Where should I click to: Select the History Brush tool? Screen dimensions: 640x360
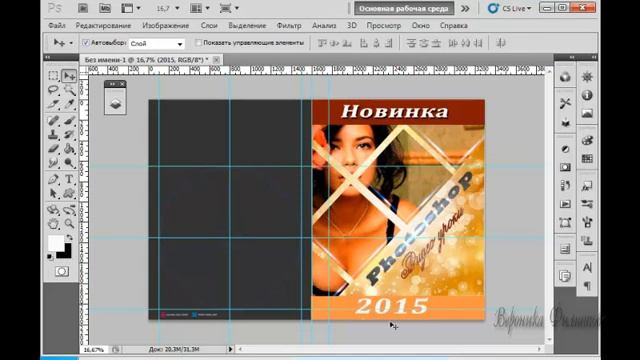tap(69, 135)
